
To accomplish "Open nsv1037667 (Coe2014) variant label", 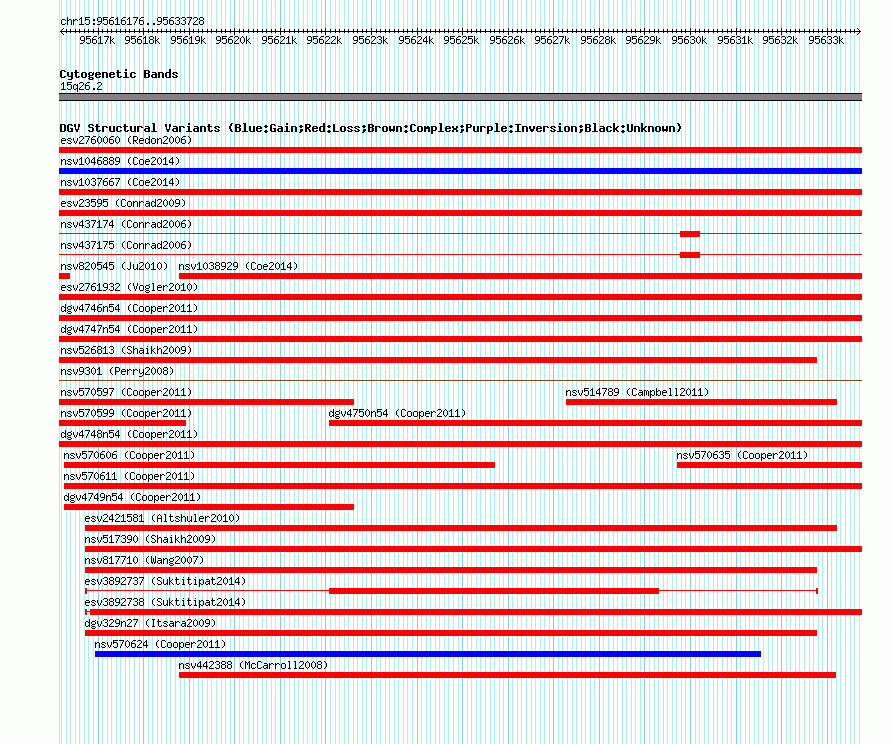I will [120, 182].
